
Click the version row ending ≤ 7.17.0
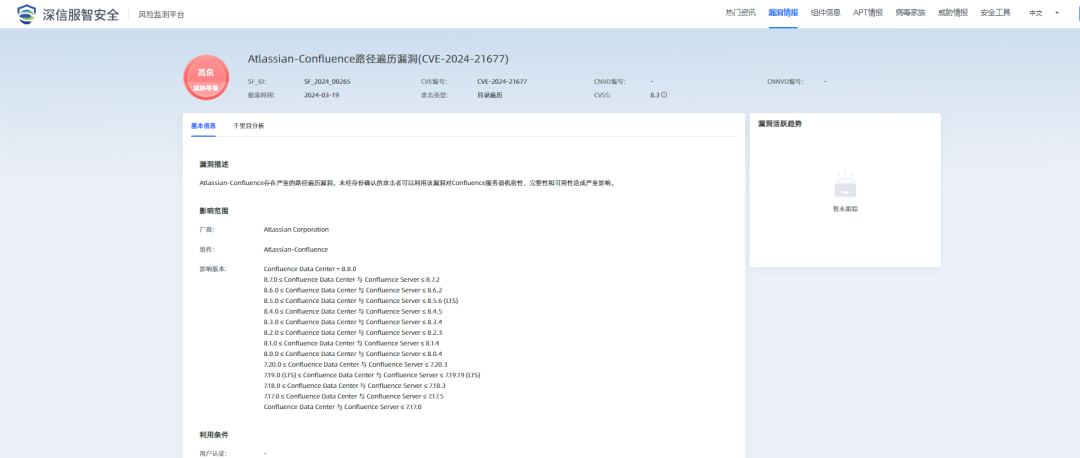(x=342, y=407)
